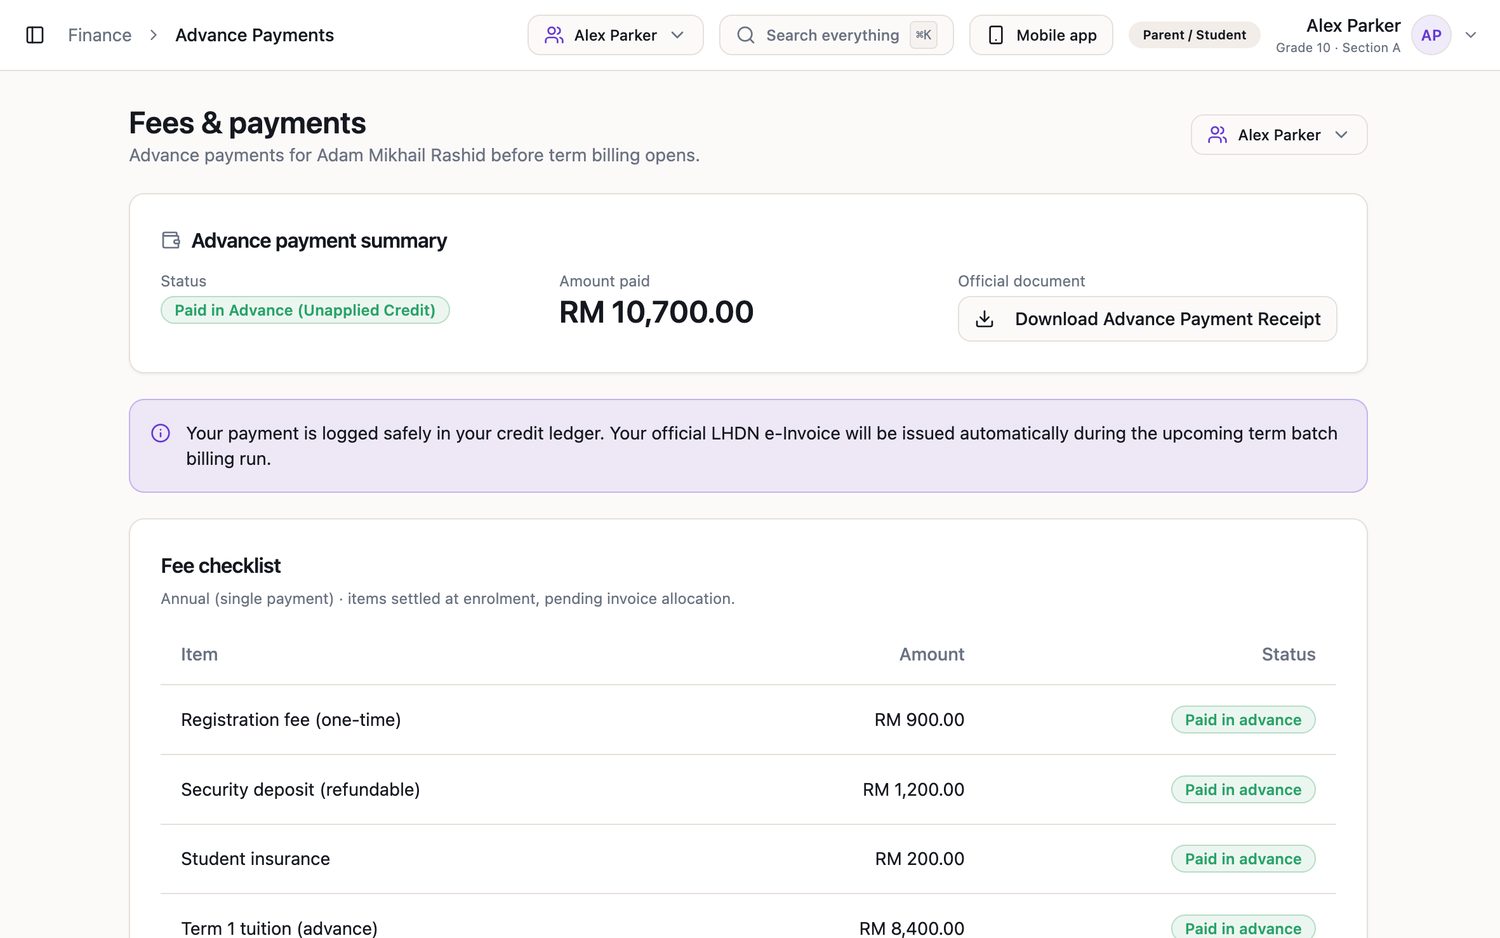Click the RM 10,700.00 amount paid

(656, 312)
